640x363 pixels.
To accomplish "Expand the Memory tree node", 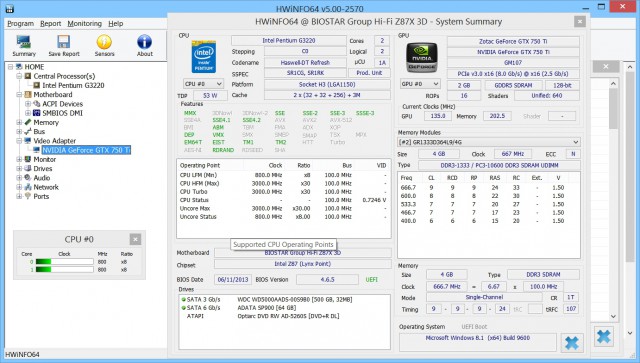I will click(x=19, y=122).
